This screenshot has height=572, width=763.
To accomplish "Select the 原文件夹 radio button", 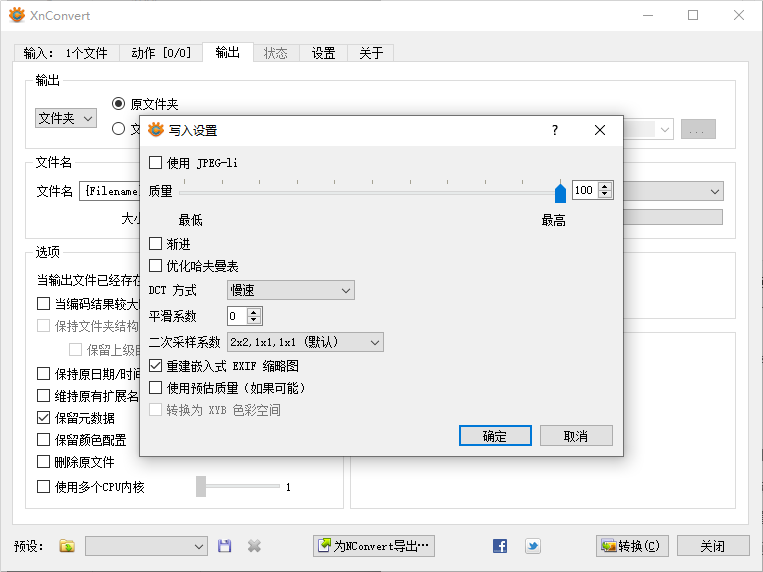I will (x=118, y=104).
